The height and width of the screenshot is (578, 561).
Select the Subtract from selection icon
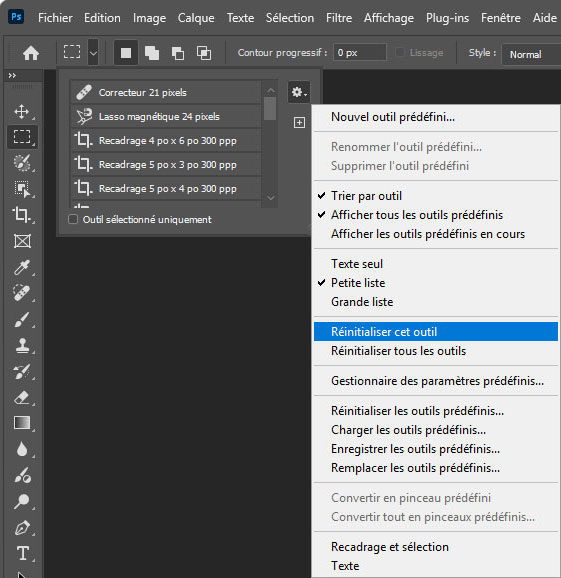coord(178,53)
